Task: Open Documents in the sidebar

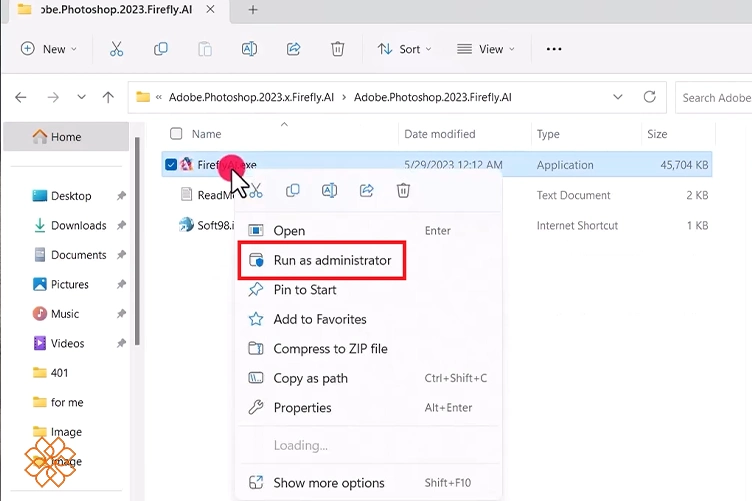Action: click(x=79, y=255)
